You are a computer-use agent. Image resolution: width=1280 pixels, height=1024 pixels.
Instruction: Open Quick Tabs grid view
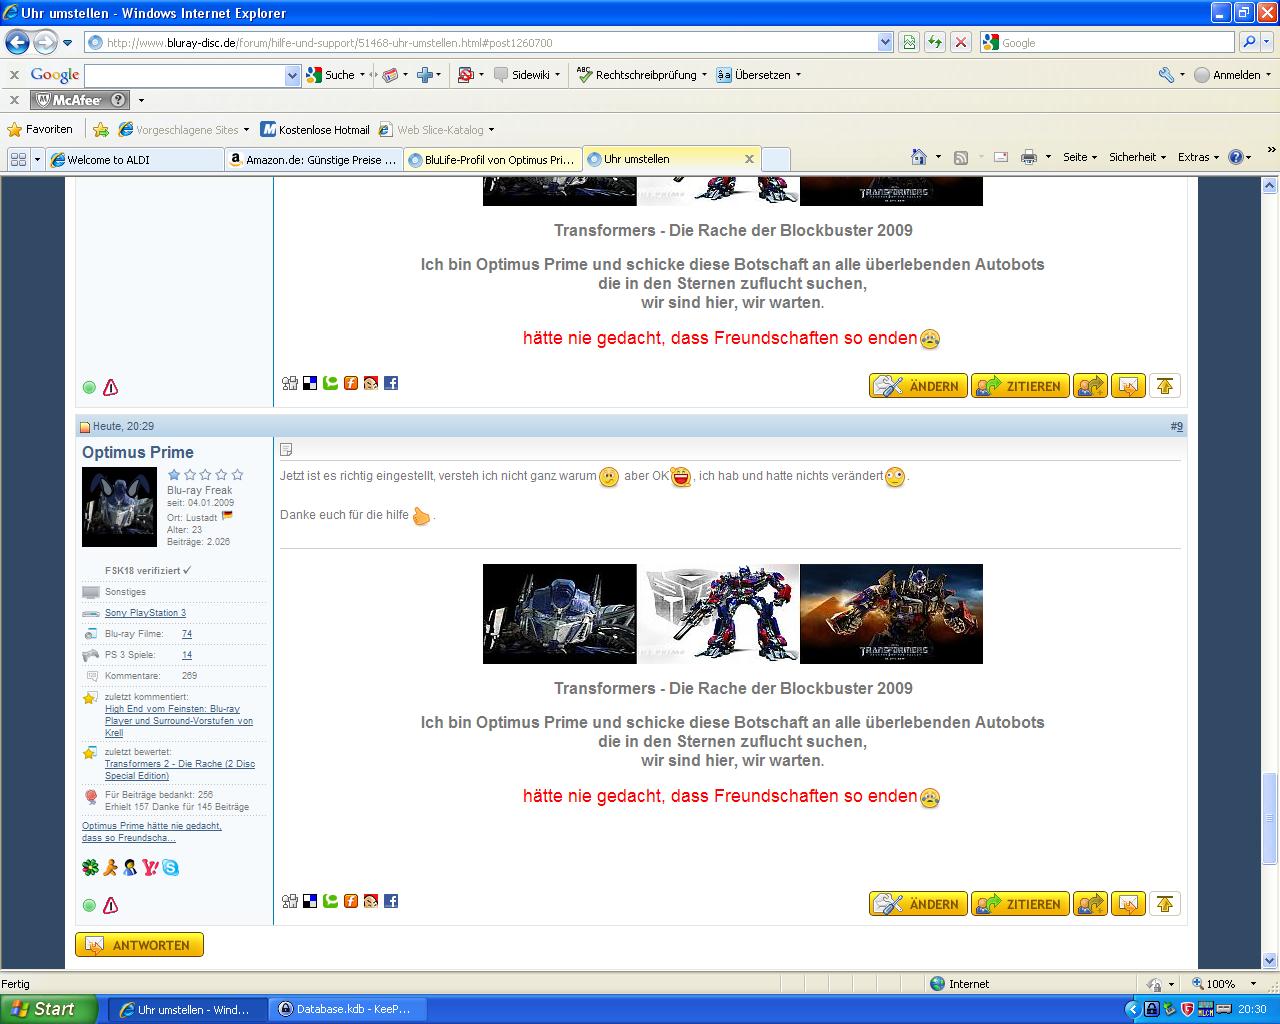click(18, 159)
